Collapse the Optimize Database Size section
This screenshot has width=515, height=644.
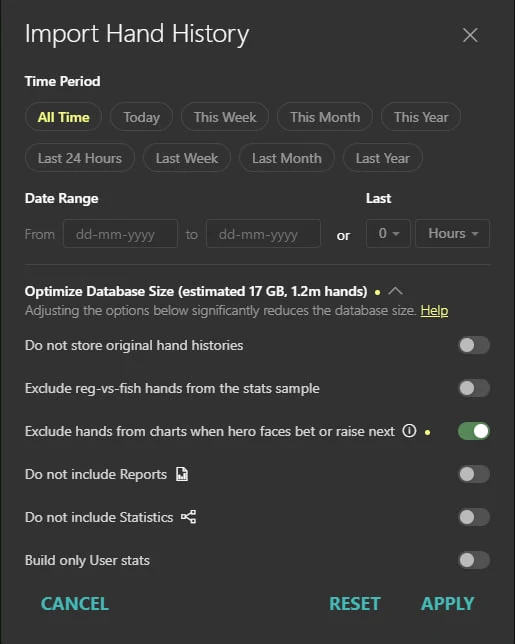pyautogui.click(x=395, y=291)
